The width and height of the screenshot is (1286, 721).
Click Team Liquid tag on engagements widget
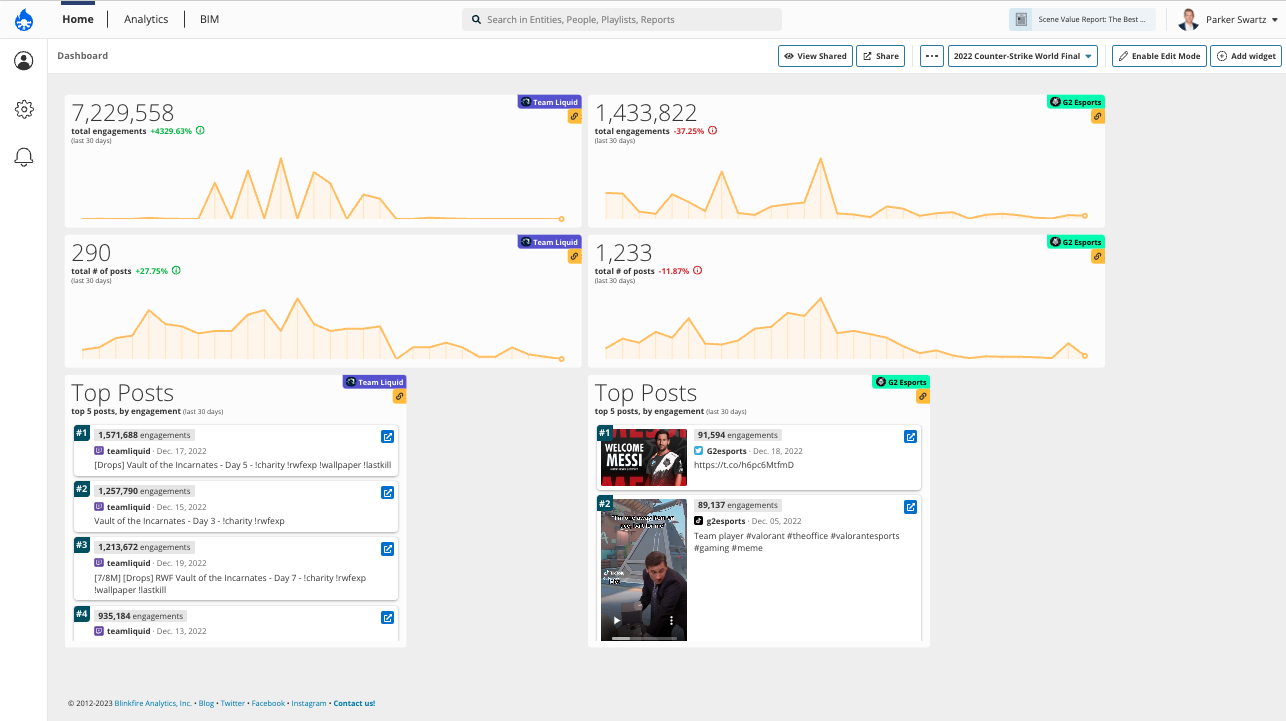point(549,102)
